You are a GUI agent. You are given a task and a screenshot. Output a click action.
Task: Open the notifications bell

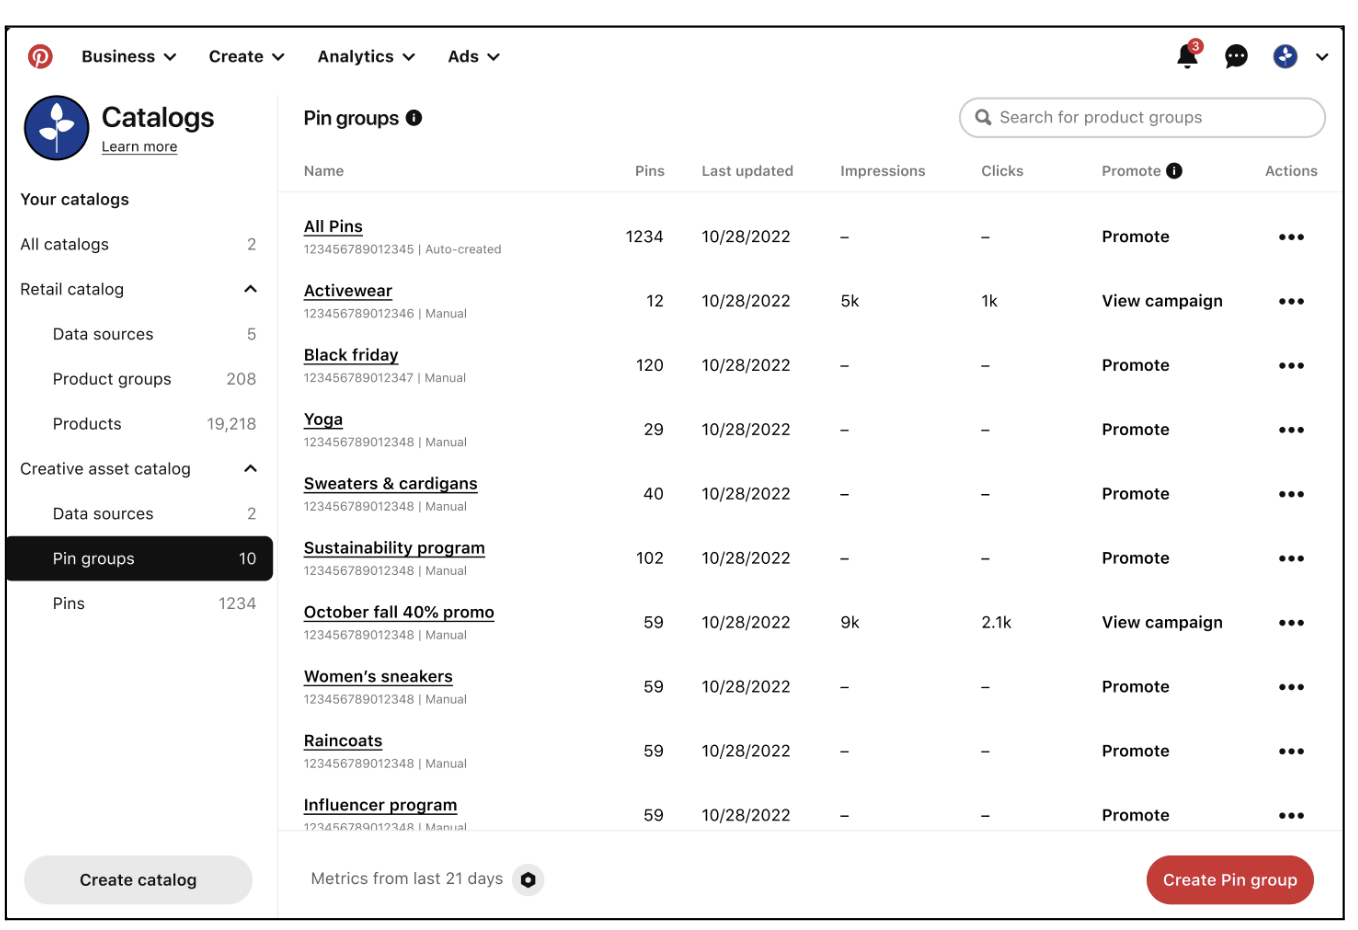click(1187, 56)
